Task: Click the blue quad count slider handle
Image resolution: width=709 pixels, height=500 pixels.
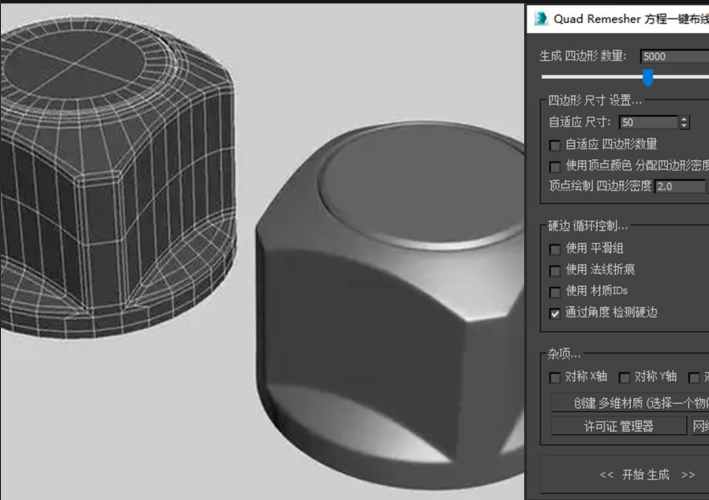Action: point(648,77)
